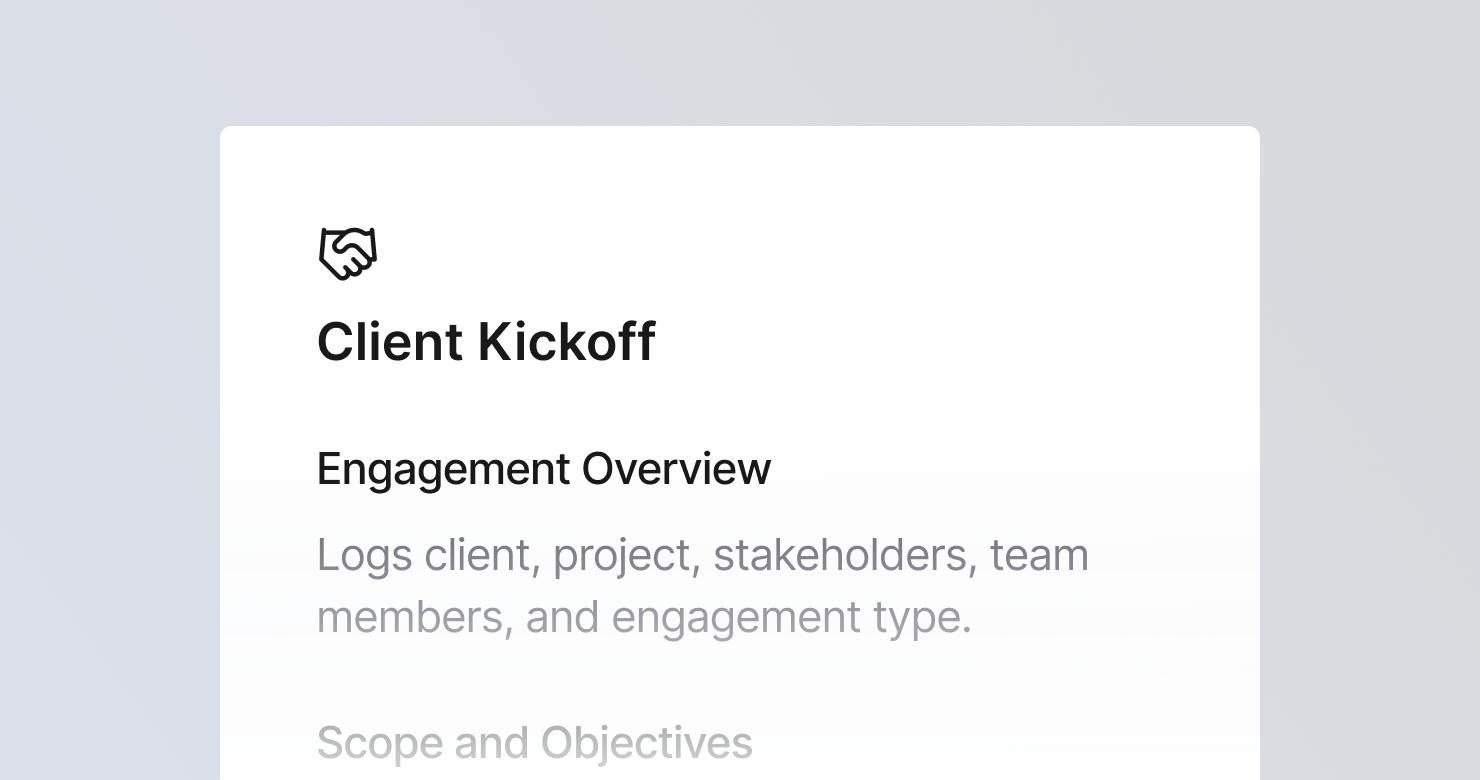
Task: Click the handshake icon above the title
Action: [347, 253]
